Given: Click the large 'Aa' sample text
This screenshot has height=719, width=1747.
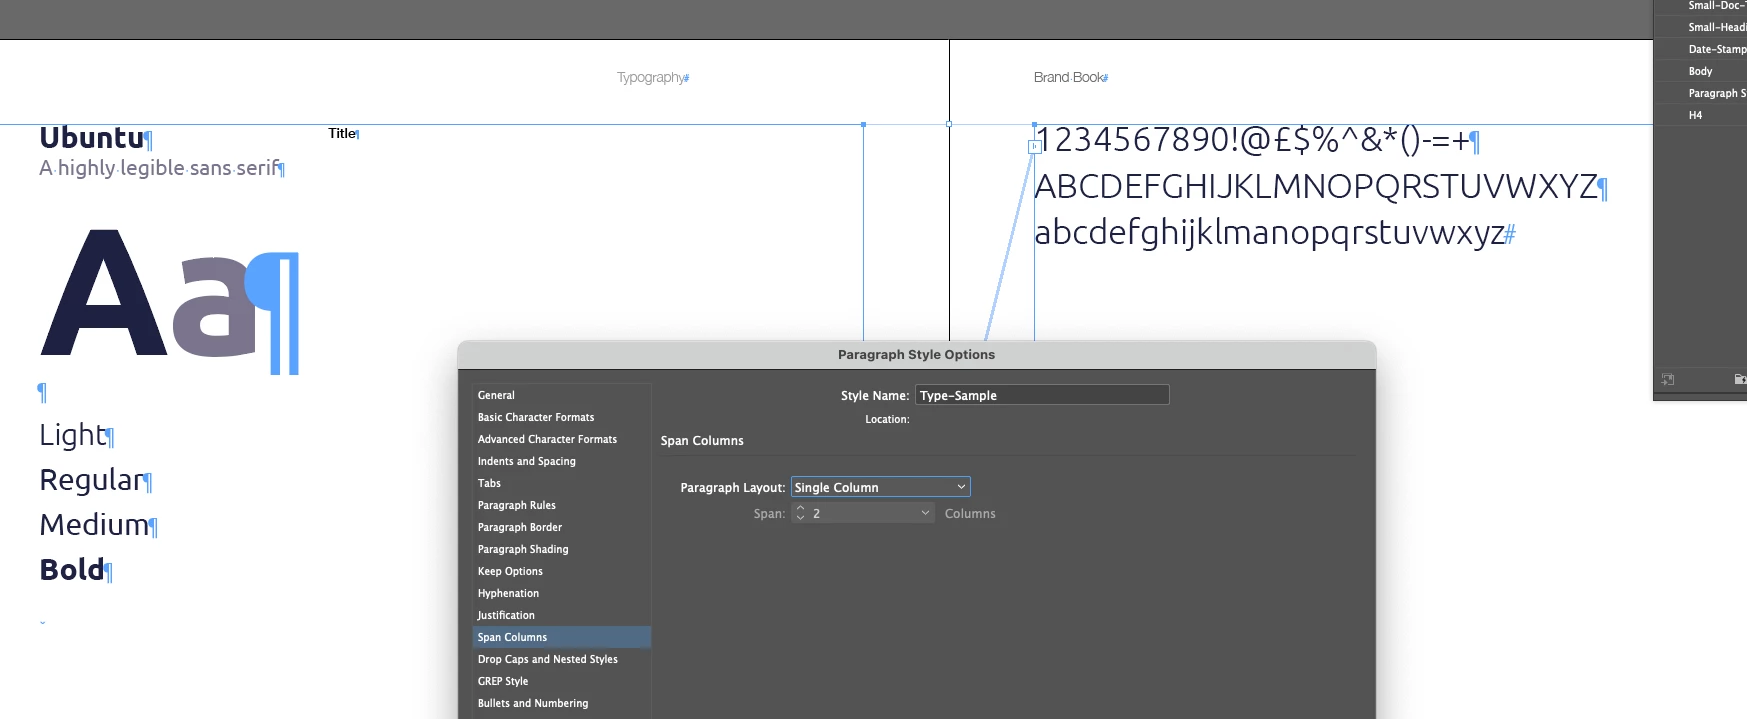Looking at the screenshot, I should (x=150, y=294).
